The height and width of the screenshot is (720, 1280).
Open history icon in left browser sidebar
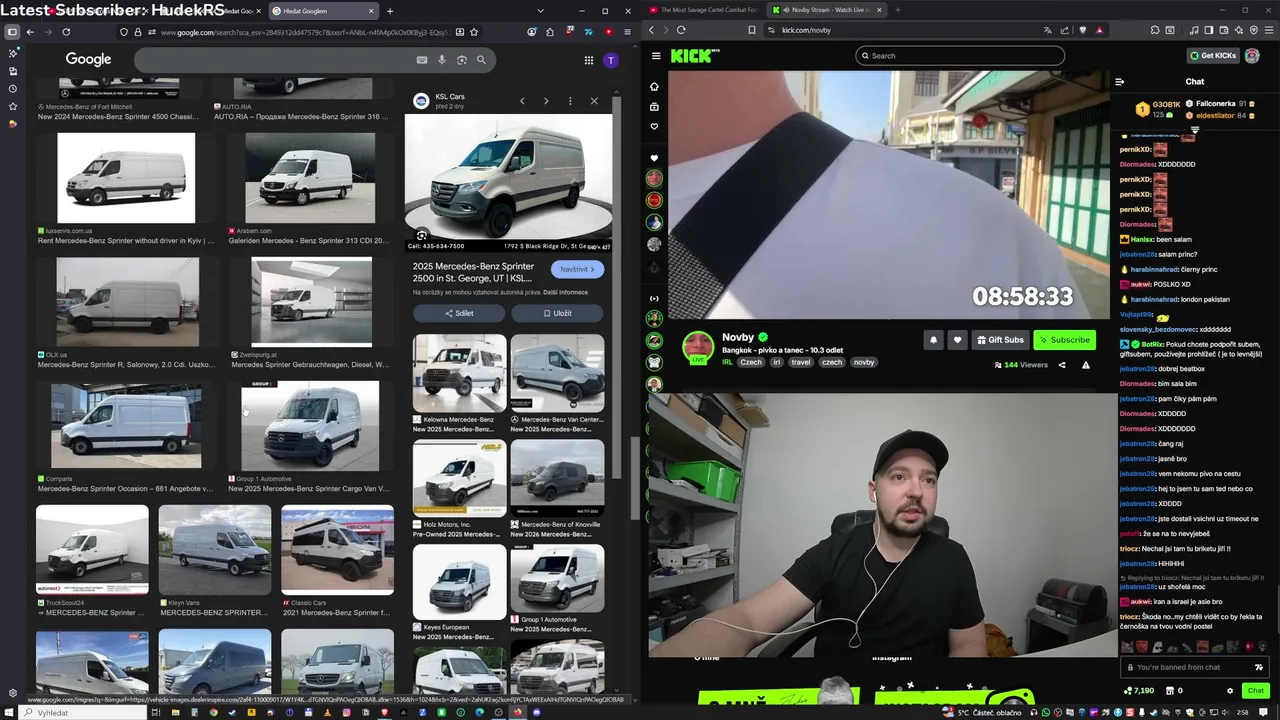pyautogui.click(x=12, y=88)
